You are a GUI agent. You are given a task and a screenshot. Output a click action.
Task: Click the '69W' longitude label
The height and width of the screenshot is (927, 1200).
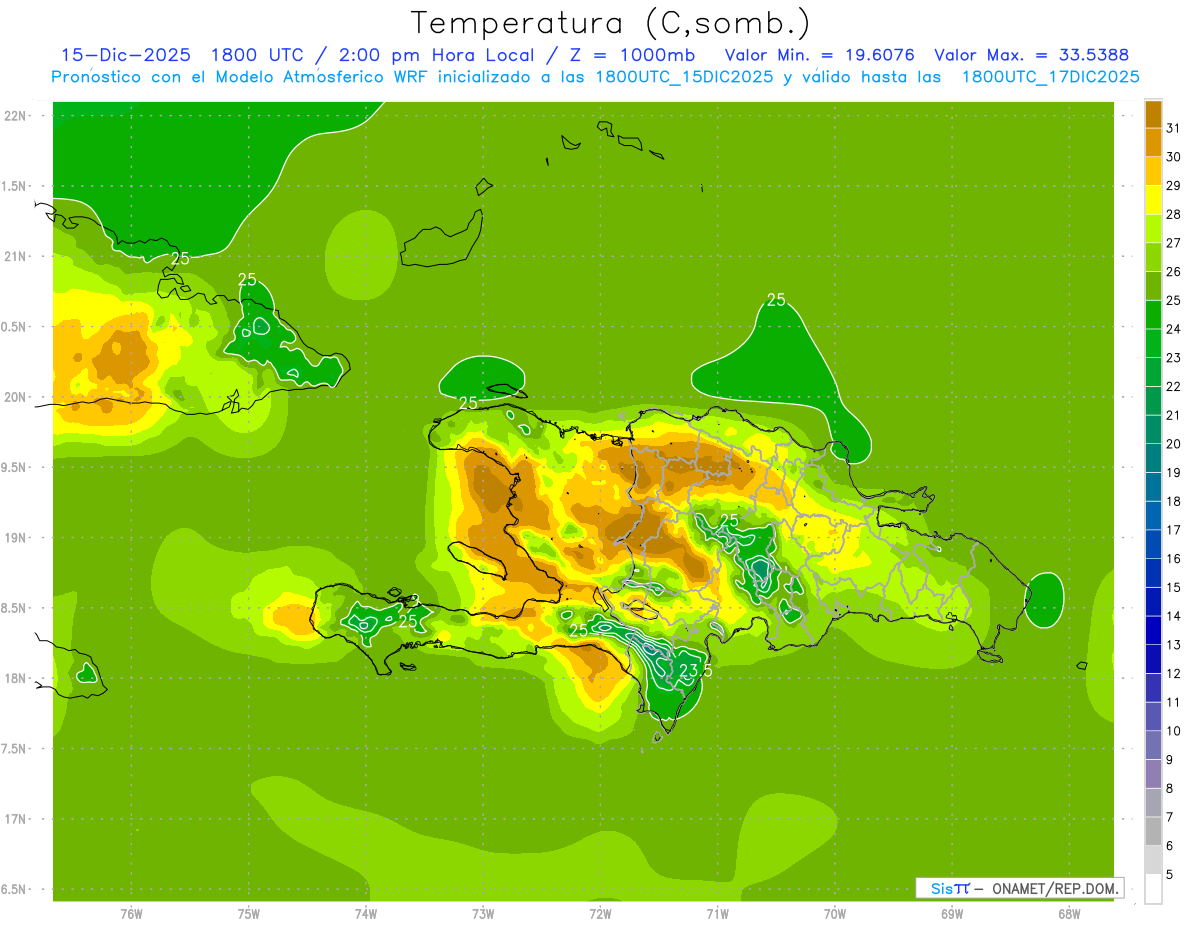[952, 914]
